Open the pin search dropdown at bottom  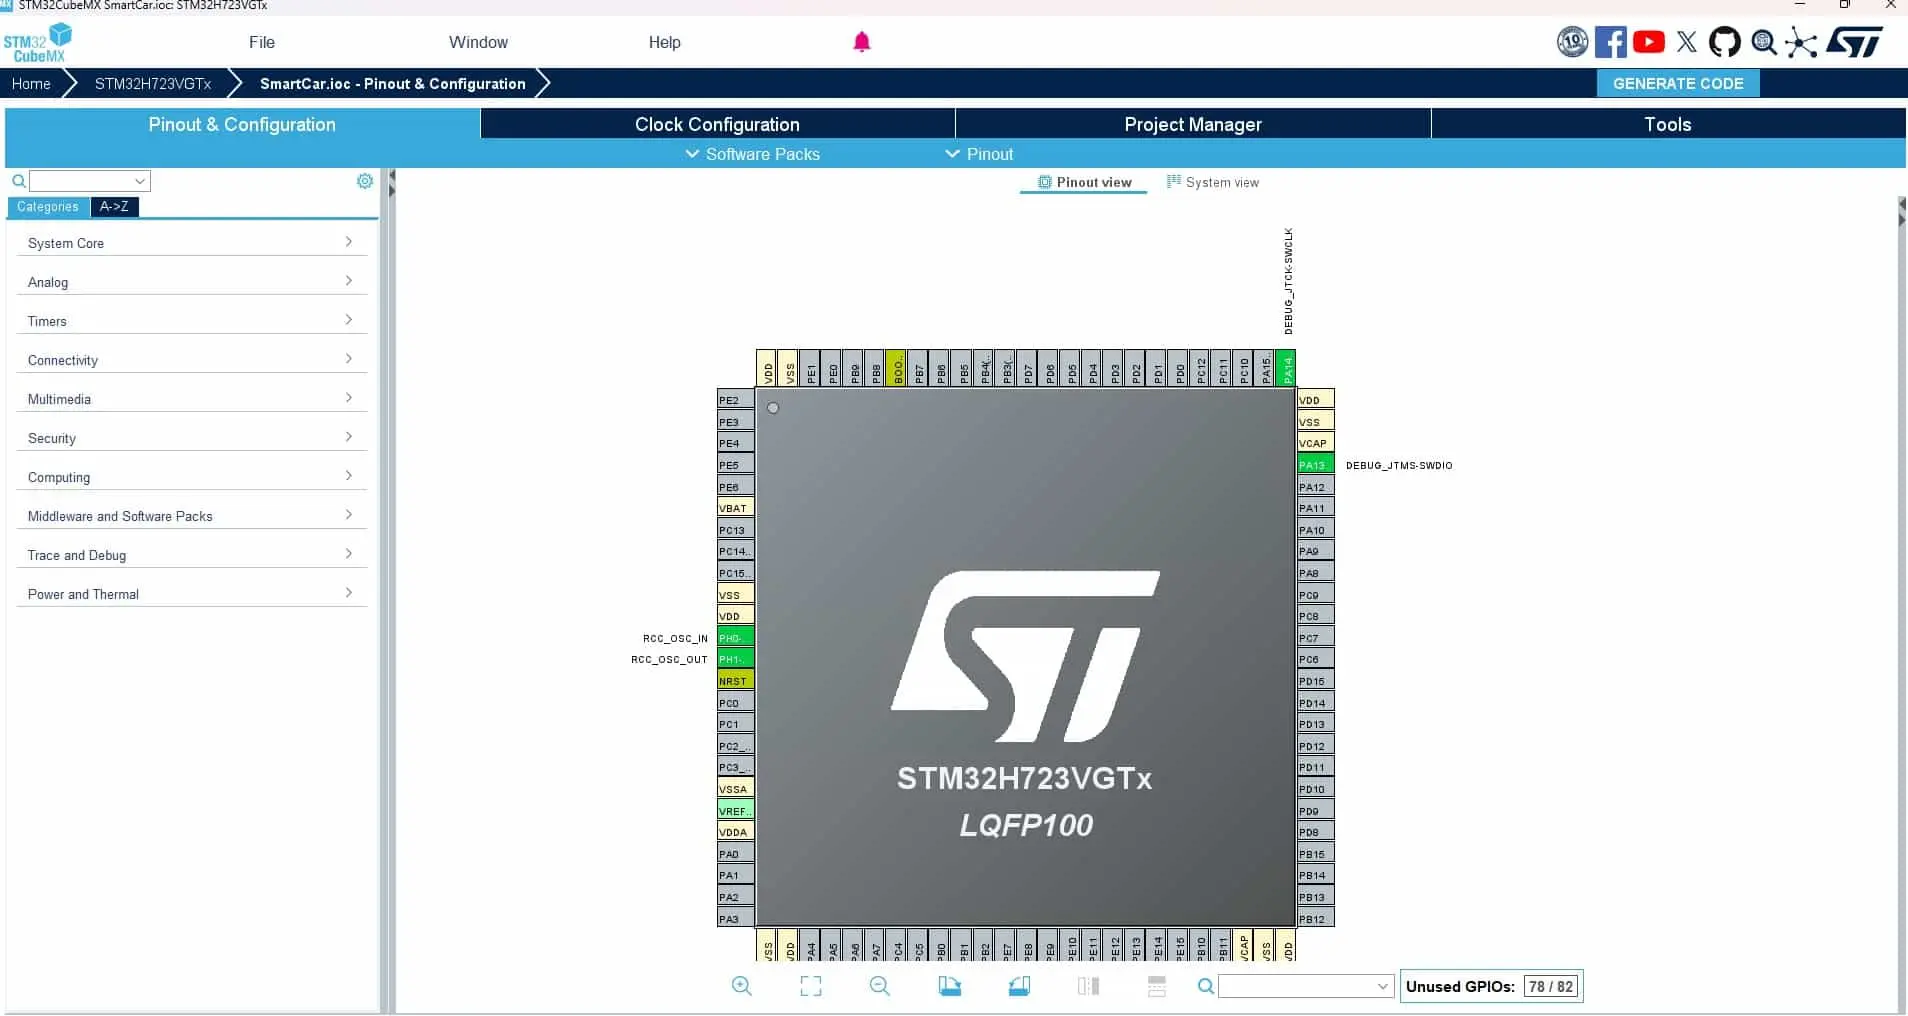1305,986
